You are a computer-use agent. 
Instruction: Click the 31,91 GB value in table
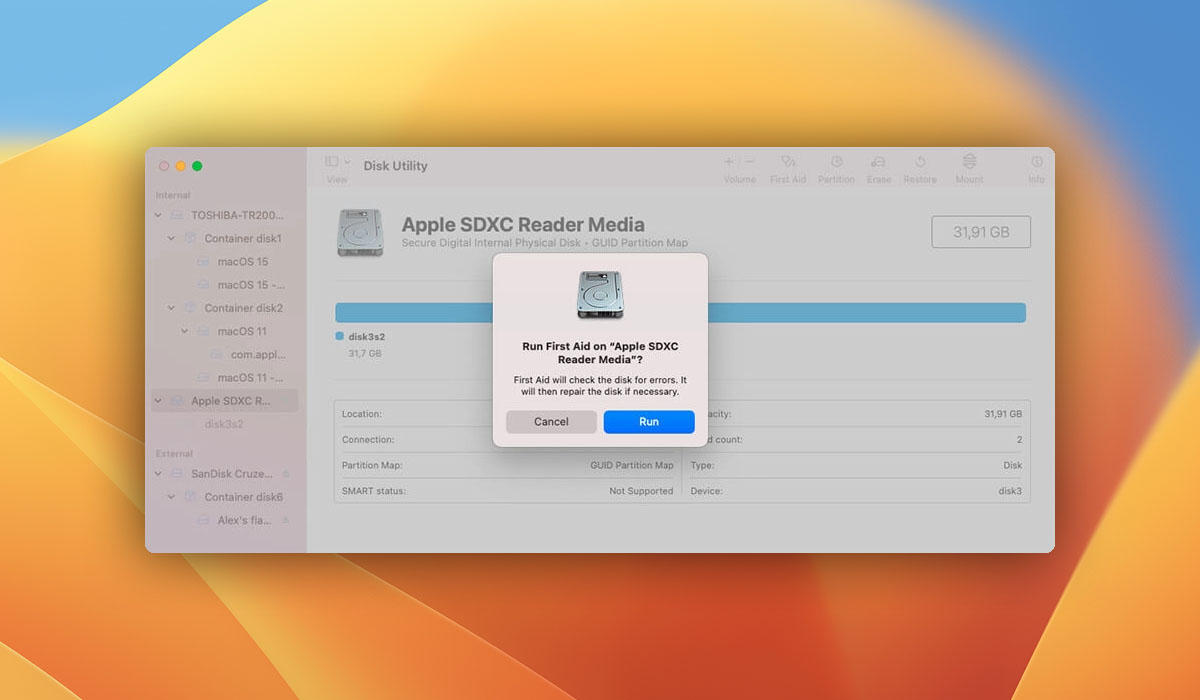pos(1003,414)
